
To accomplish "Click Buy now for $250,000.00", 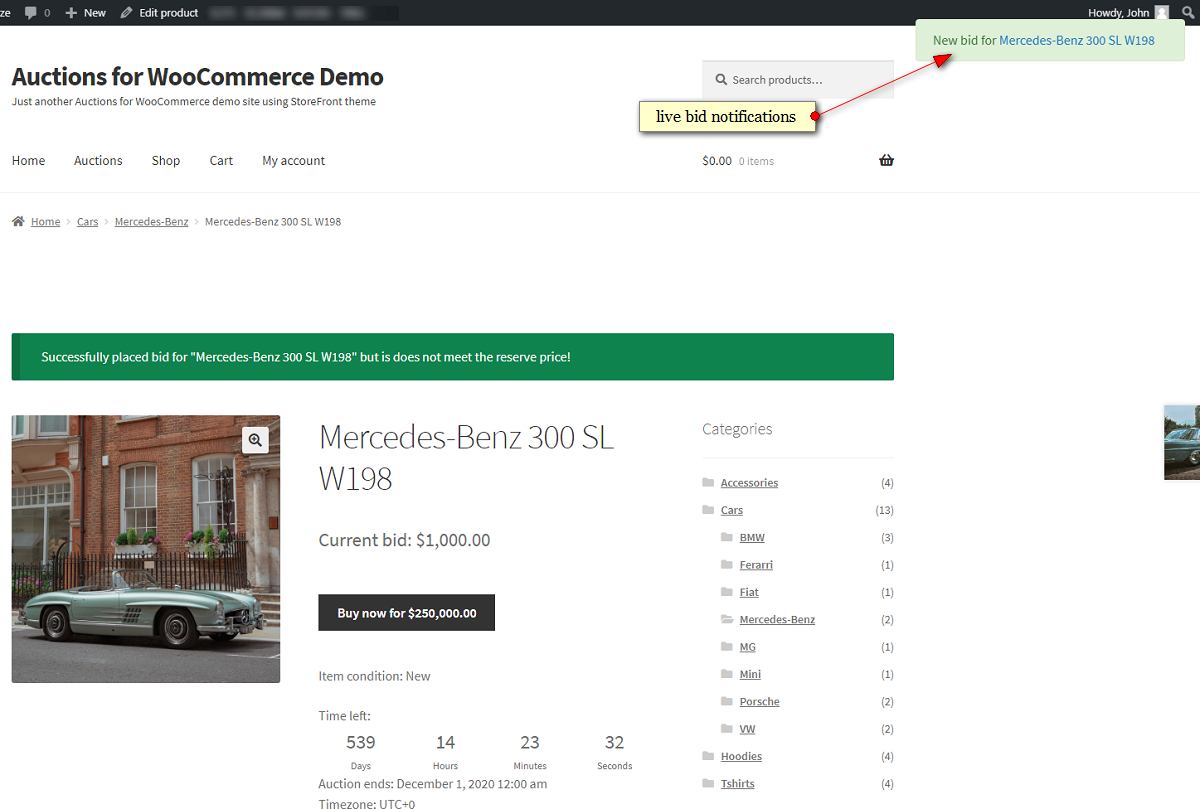I will pyautogui.click(x=406, y=612).
